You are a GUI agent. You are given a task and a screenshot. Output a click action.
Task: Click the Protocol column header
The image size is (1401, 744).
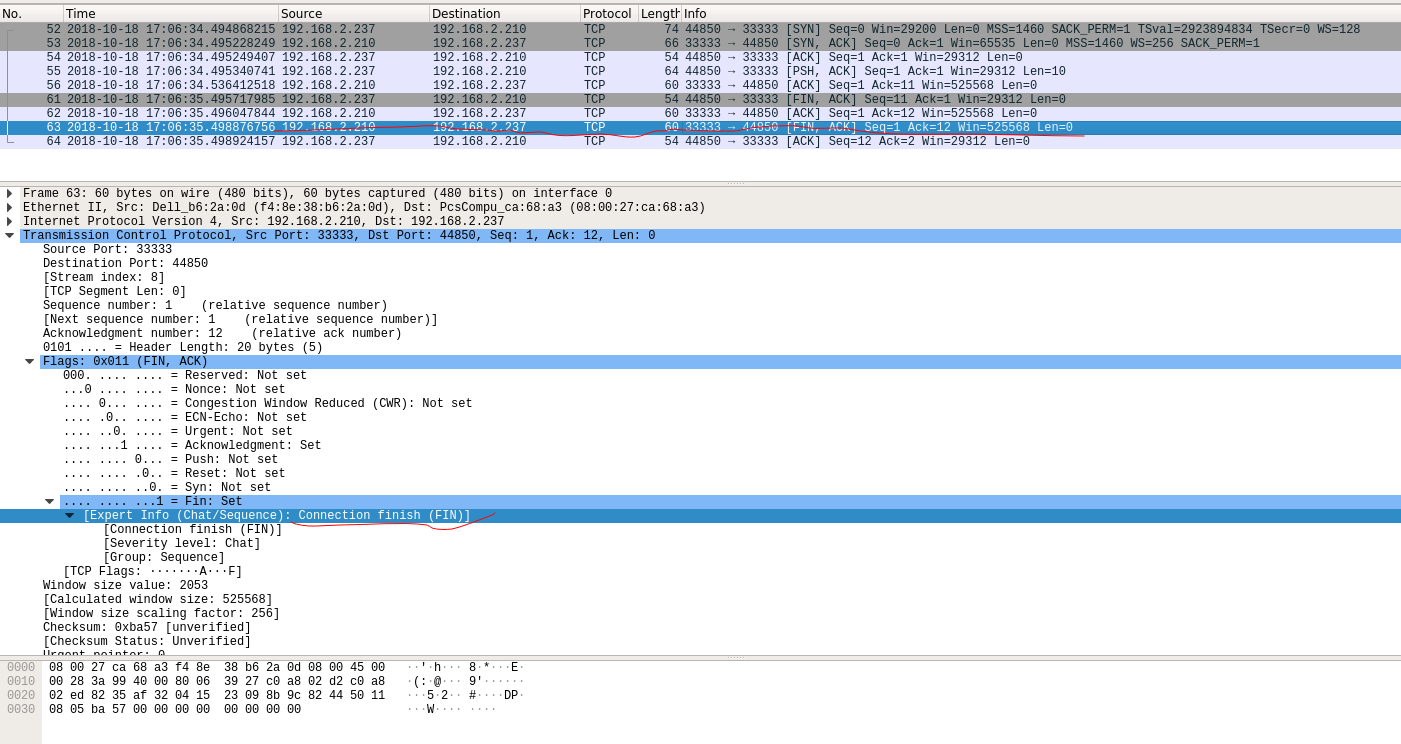[x=609, y=14]
